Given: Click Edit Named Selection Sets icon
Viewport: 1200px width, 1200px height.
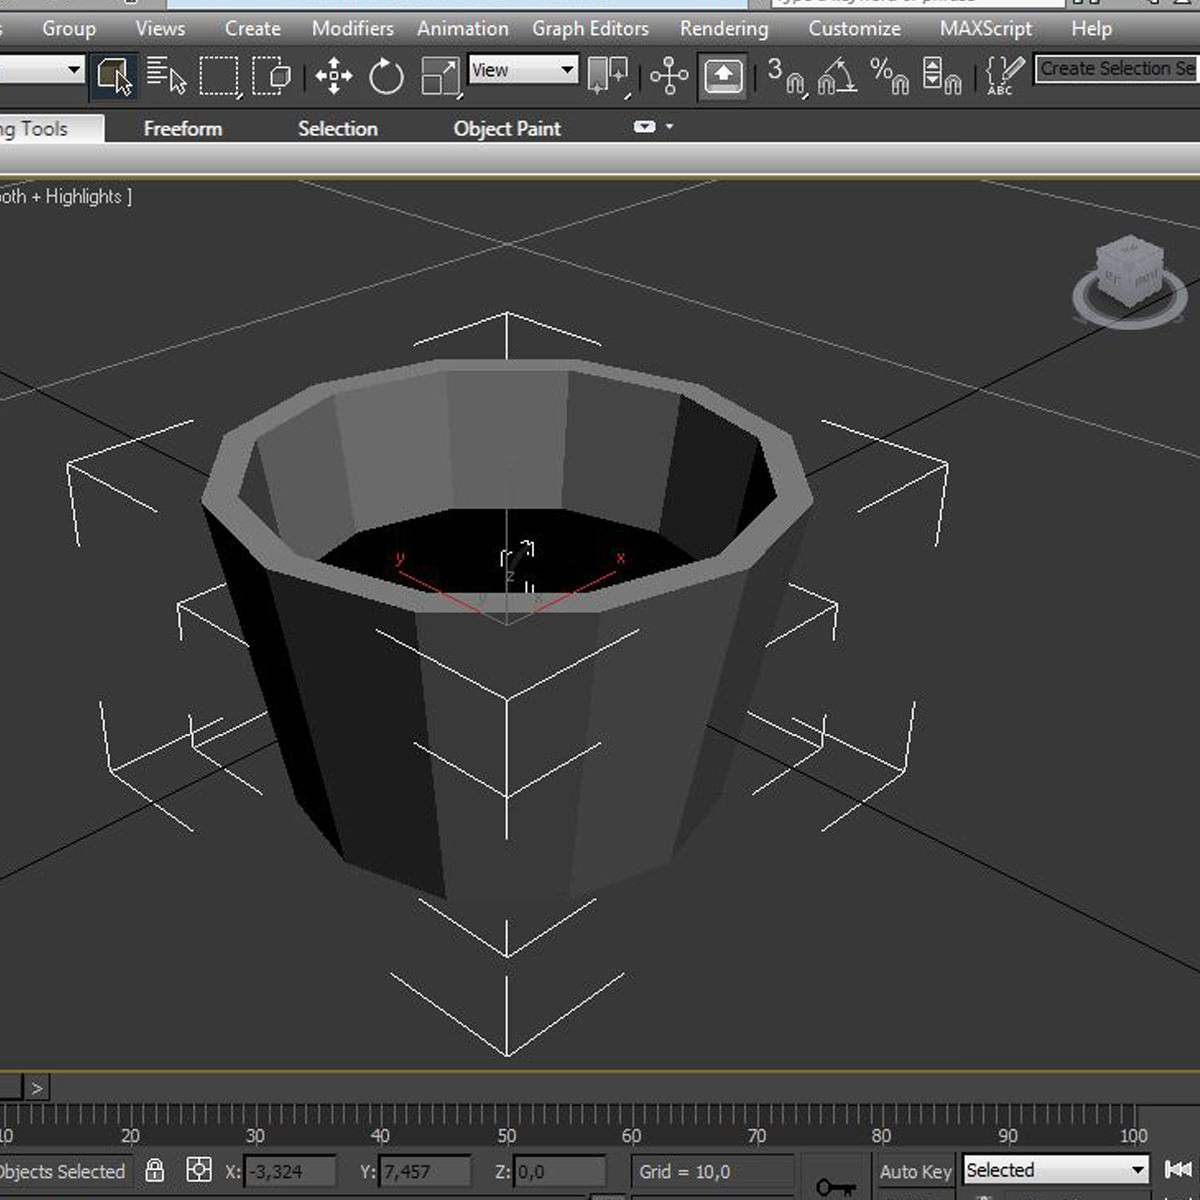Looking at the screenshot, I should 1004,76.
